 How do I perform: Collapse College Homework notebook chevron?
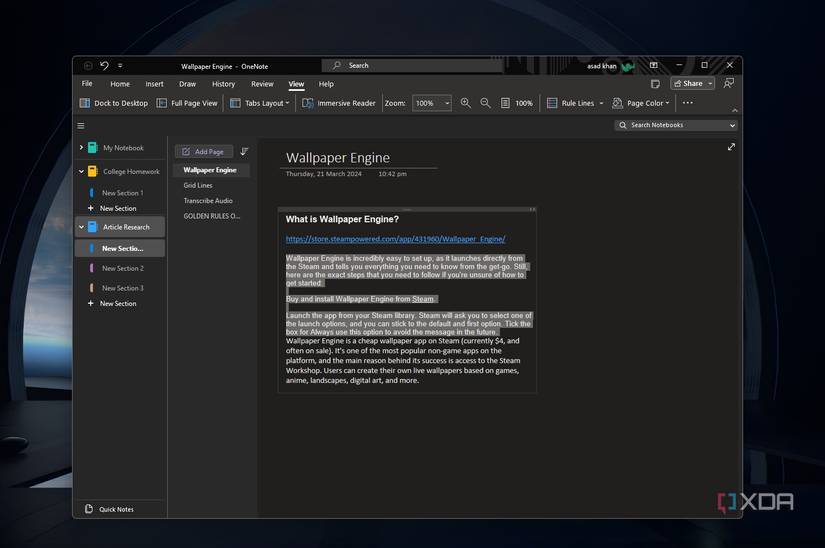[x=81, y=171]
